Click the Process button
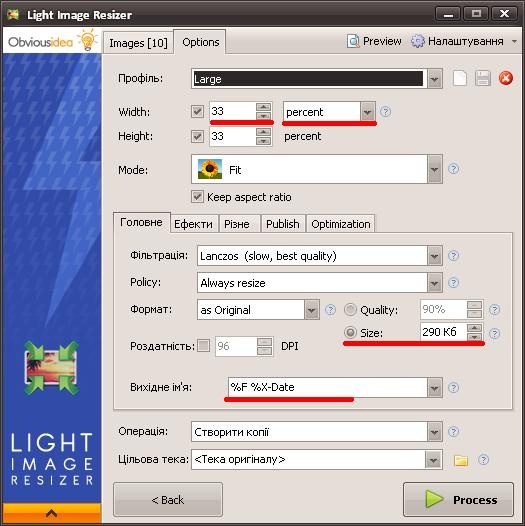This screenshot has height=526, width=525. [458, 500]
